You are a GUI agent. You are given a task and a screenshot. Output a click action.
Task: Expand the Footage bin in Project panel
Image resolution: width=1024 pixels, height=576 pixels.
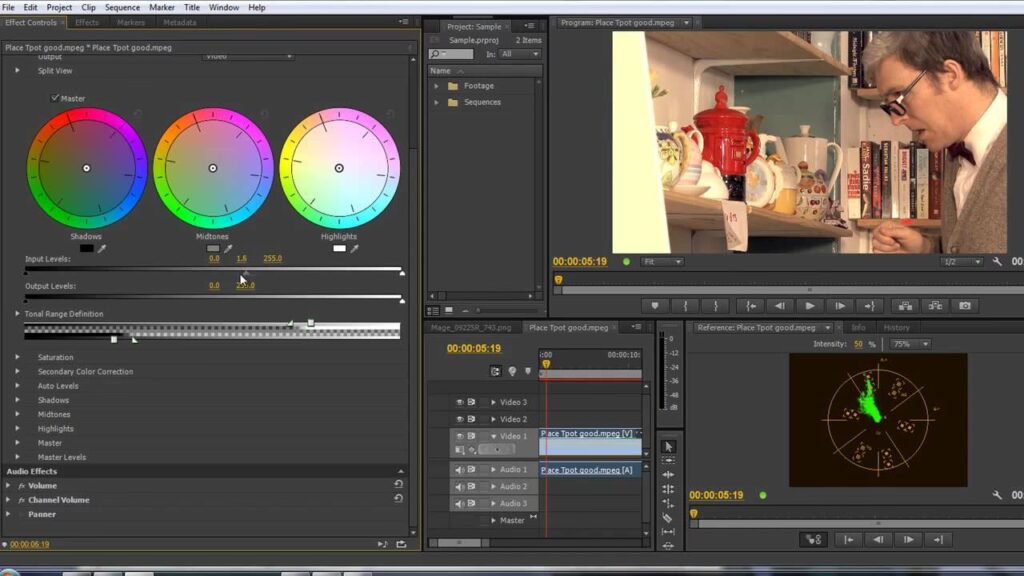[x=436, y=86]
